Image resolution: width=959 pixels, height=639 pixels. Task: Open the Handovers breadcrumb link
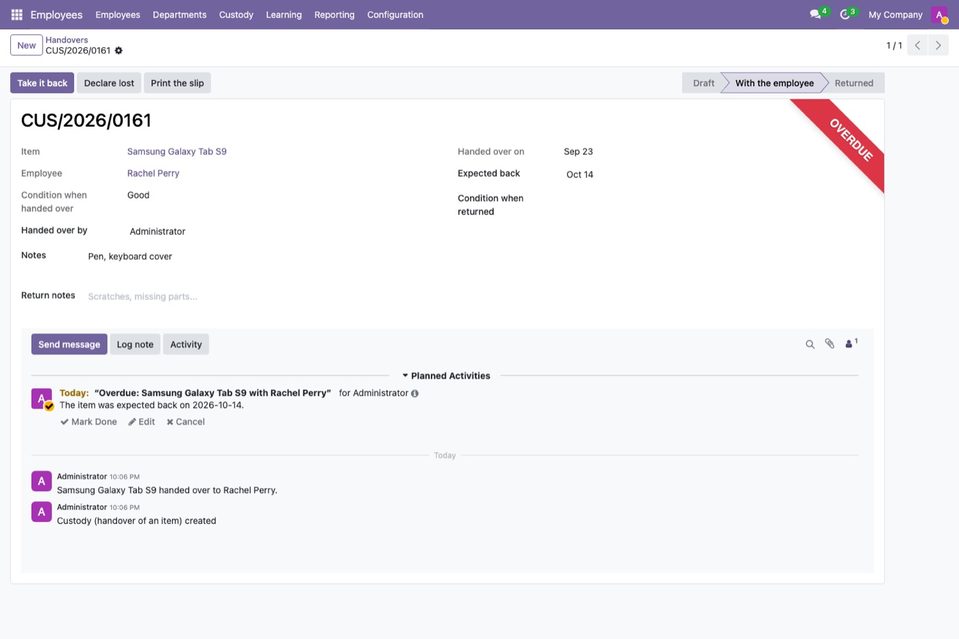67,40
